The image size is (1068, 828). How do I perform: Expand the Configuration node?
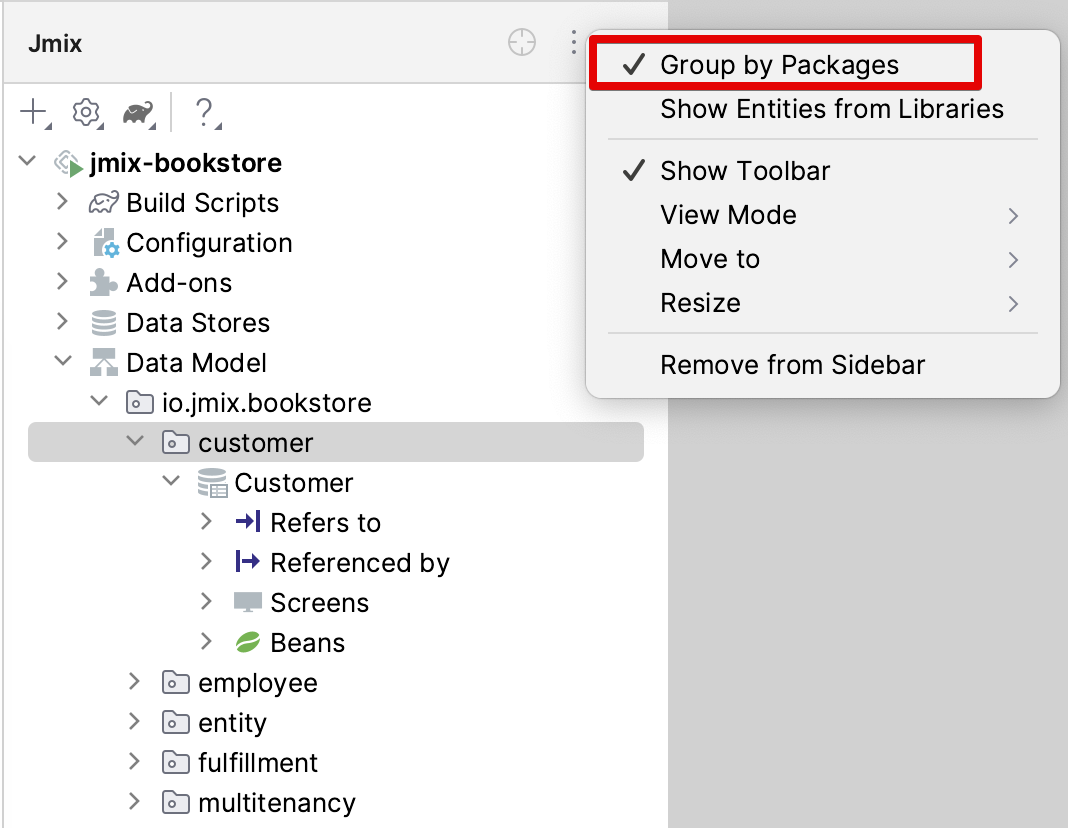click(62, 241)
